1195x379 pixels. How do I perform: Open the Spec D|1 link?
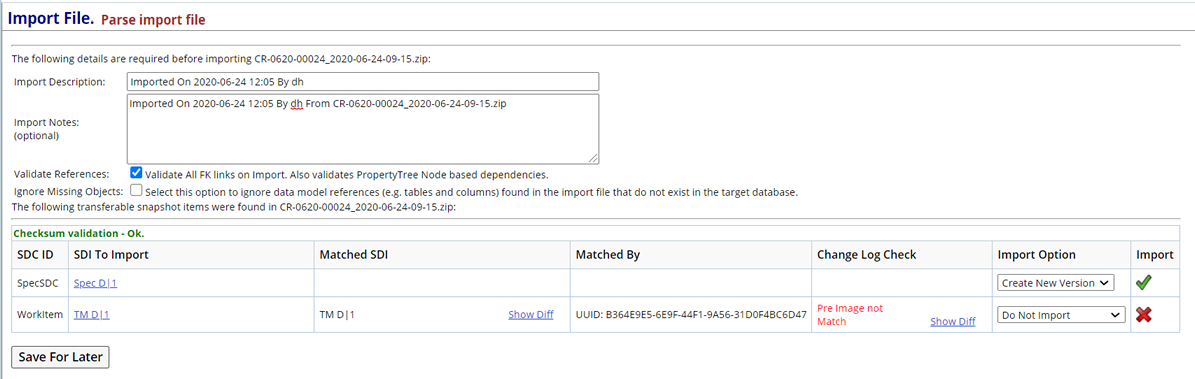tap(95, 283)
